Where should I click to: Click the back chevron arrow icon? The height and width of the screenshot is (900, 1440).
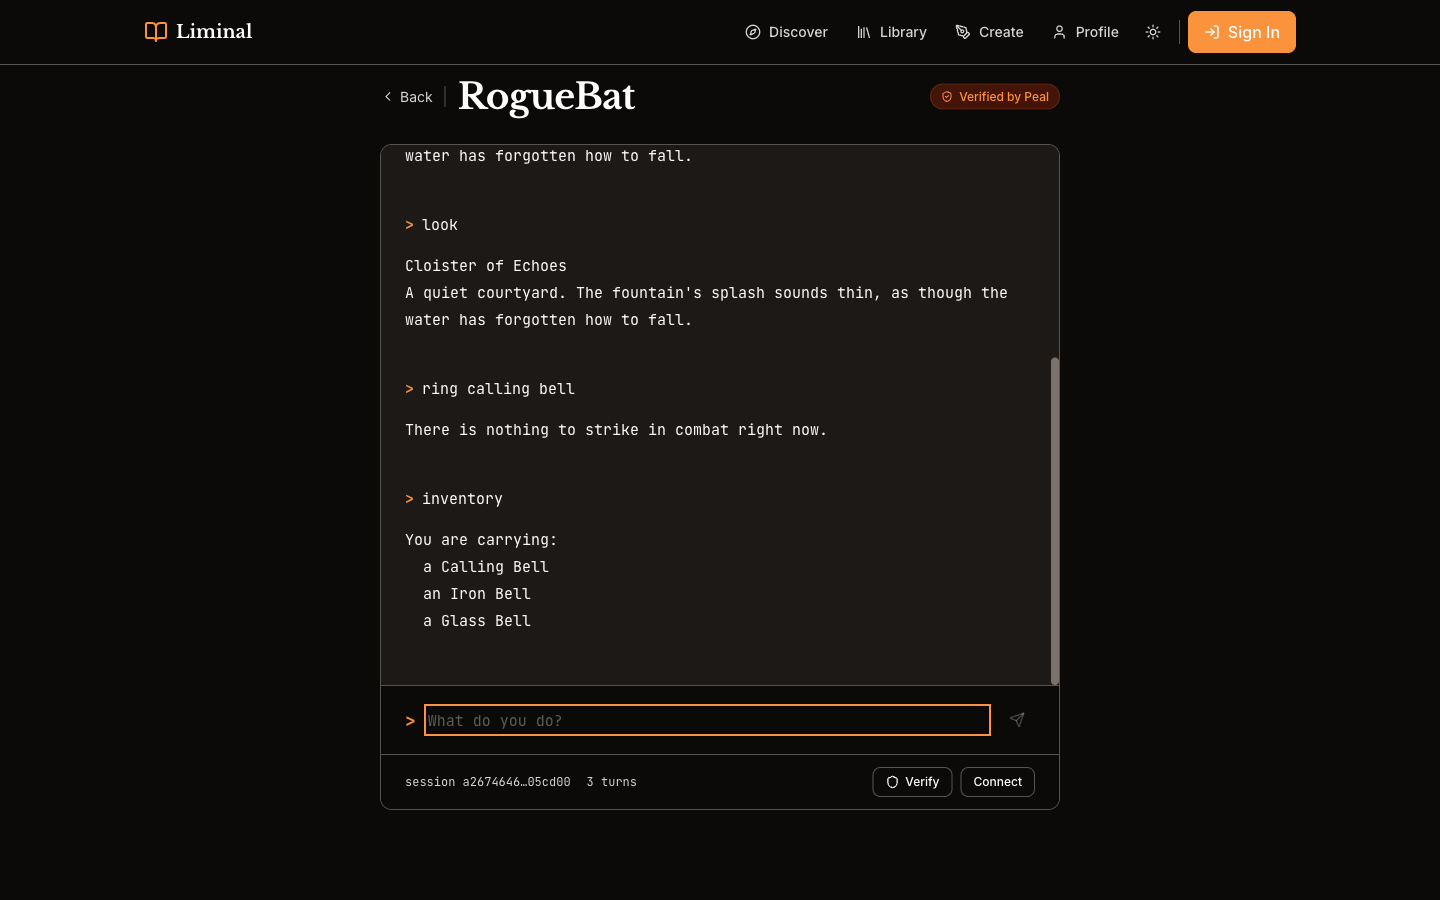(x=388, y=97)
